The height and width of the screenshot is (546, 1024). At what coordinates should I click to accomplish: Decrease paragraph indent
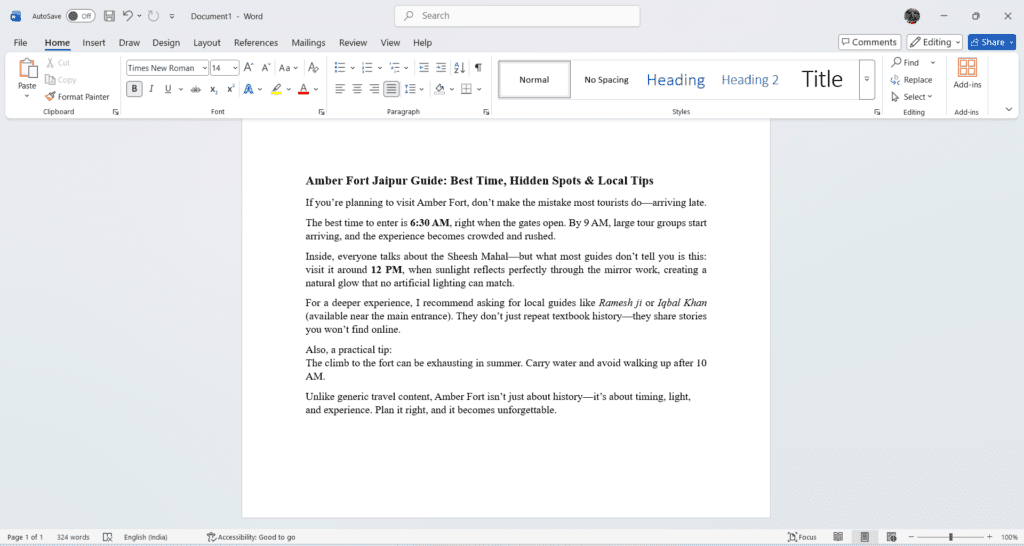click(424, 67)
